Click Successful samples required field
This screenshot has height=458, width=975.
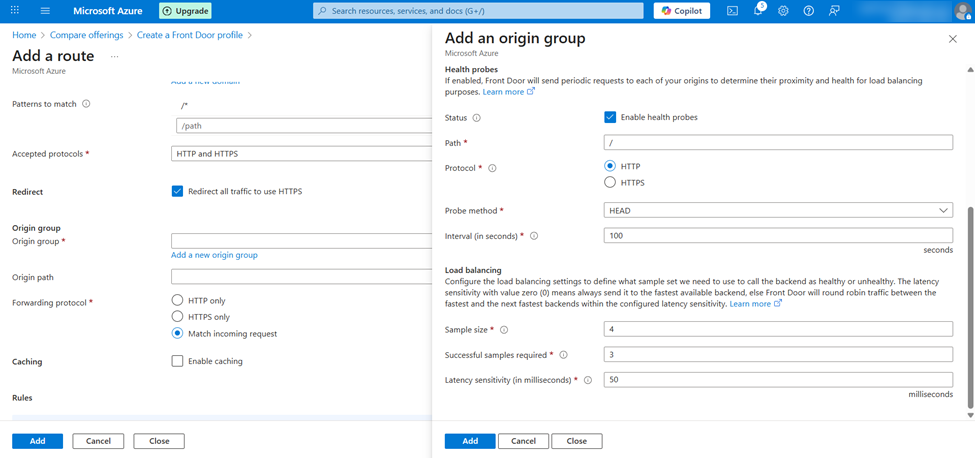point(778,354)
